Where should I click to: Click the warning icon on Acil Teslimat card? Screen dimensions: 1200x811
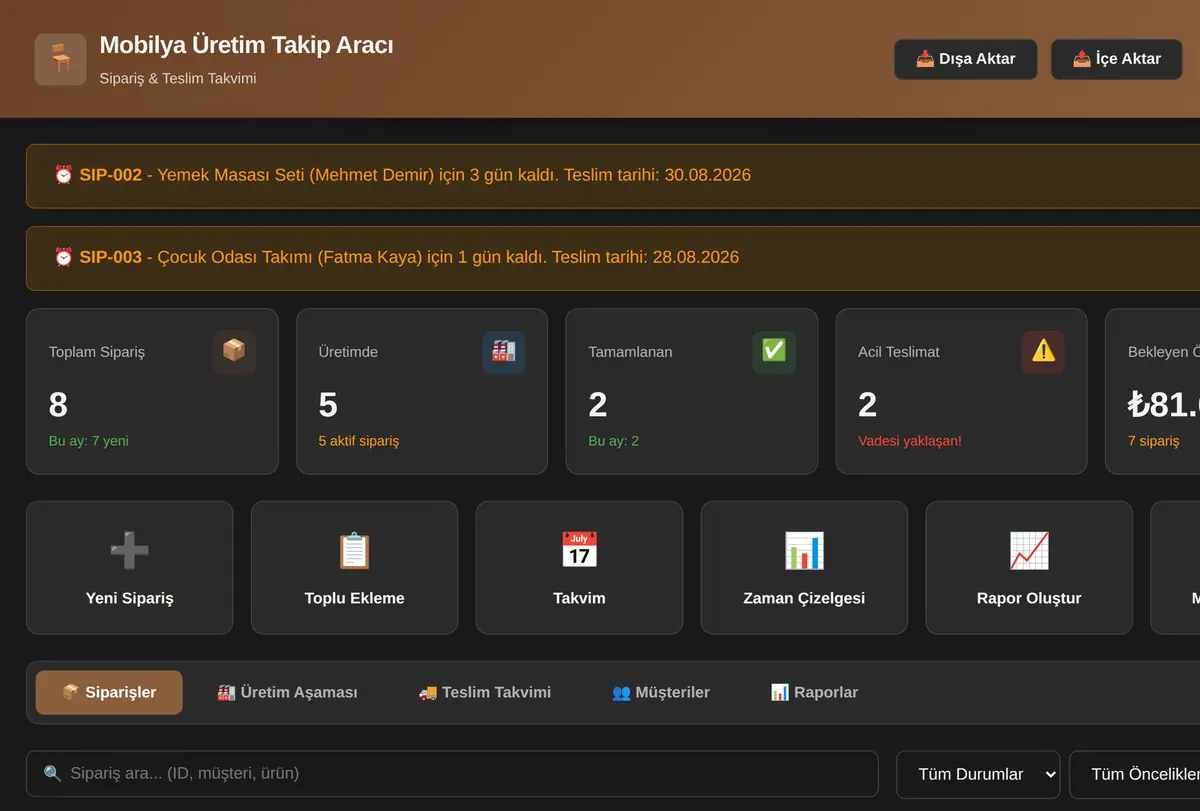point(1043,352)
